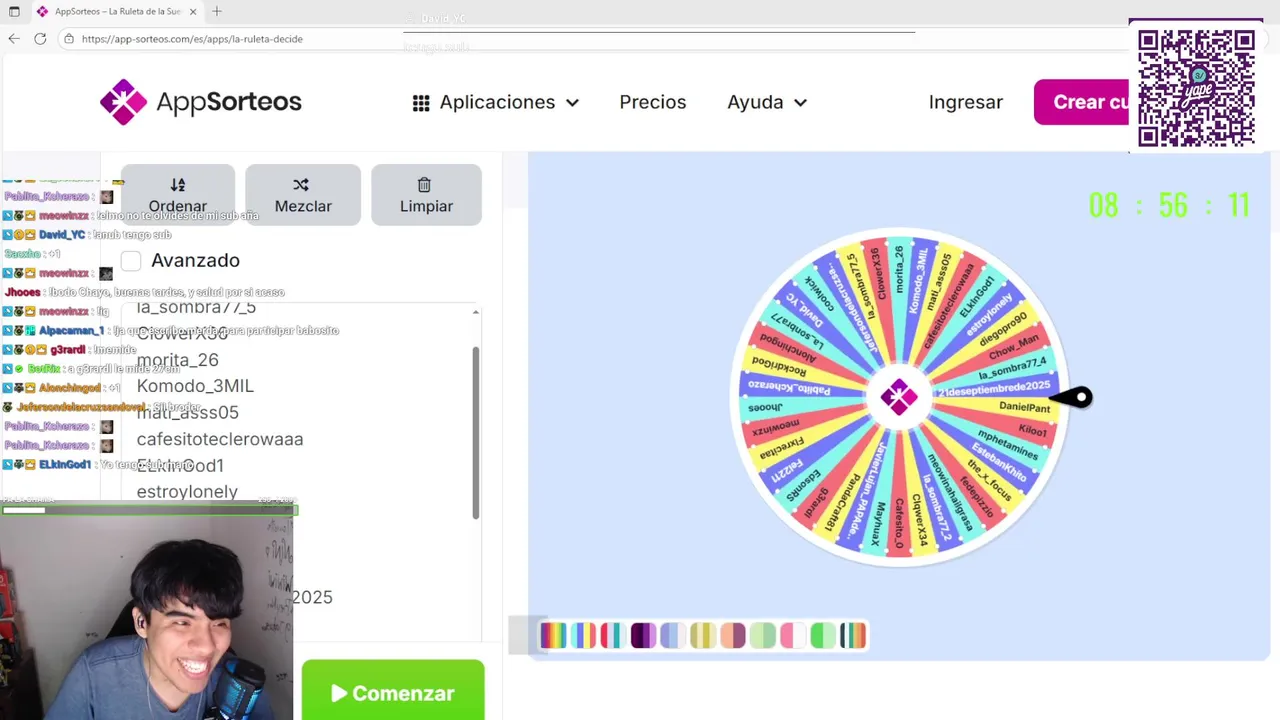Click the Crear cuenta button
Viewport: 1280px width, 720px height.
click(x=1082, y=102)
